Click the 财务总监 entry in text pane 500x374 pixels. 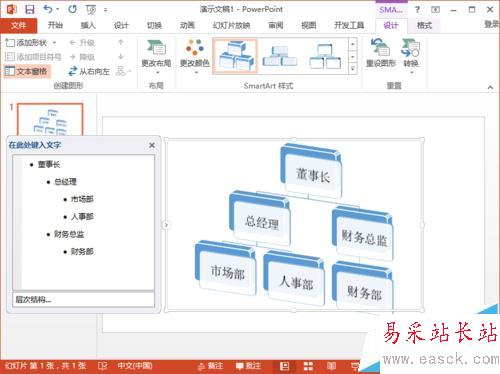click(69, 234)
